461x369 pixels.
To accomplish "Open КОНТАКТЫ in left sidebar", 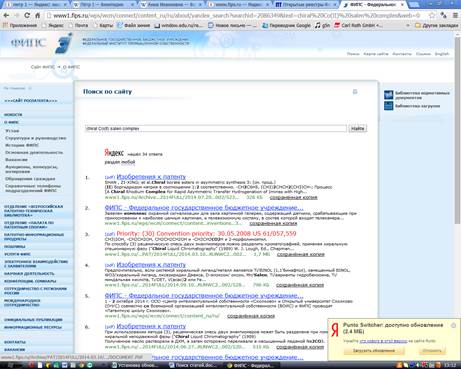I will tap(14, 342).
